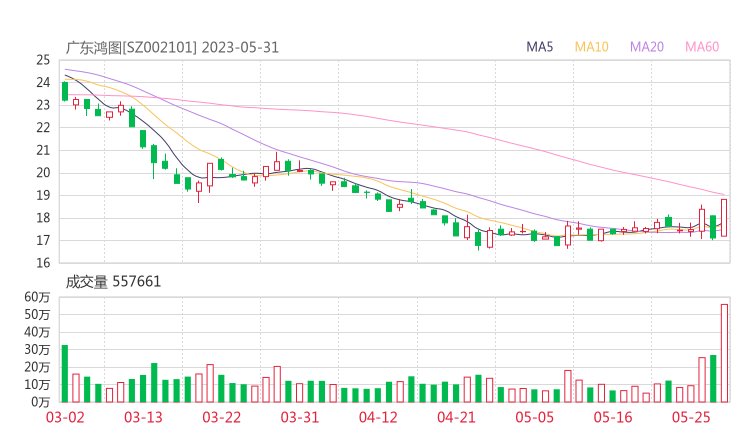The width and height of the screenshot is (740, 440).
Task: Click the 25 price axis label
Action: coord(43,60)
